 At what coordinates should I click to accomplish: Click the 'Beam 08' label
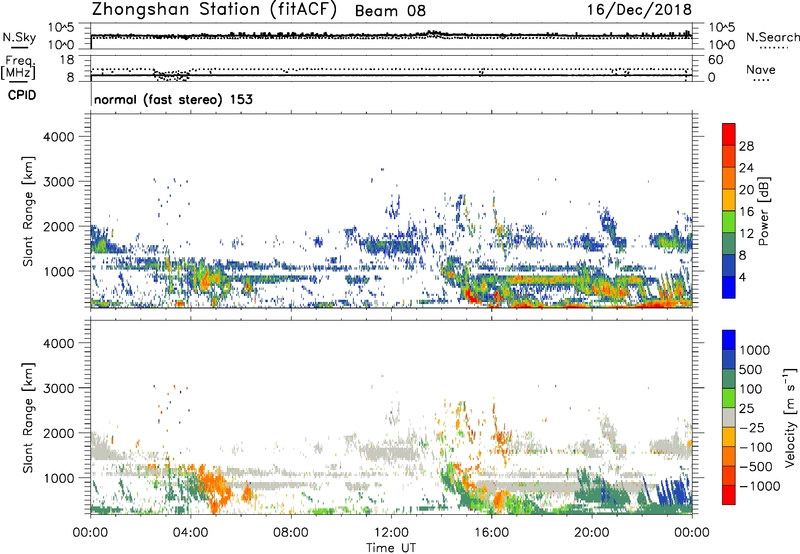[390, 11]
